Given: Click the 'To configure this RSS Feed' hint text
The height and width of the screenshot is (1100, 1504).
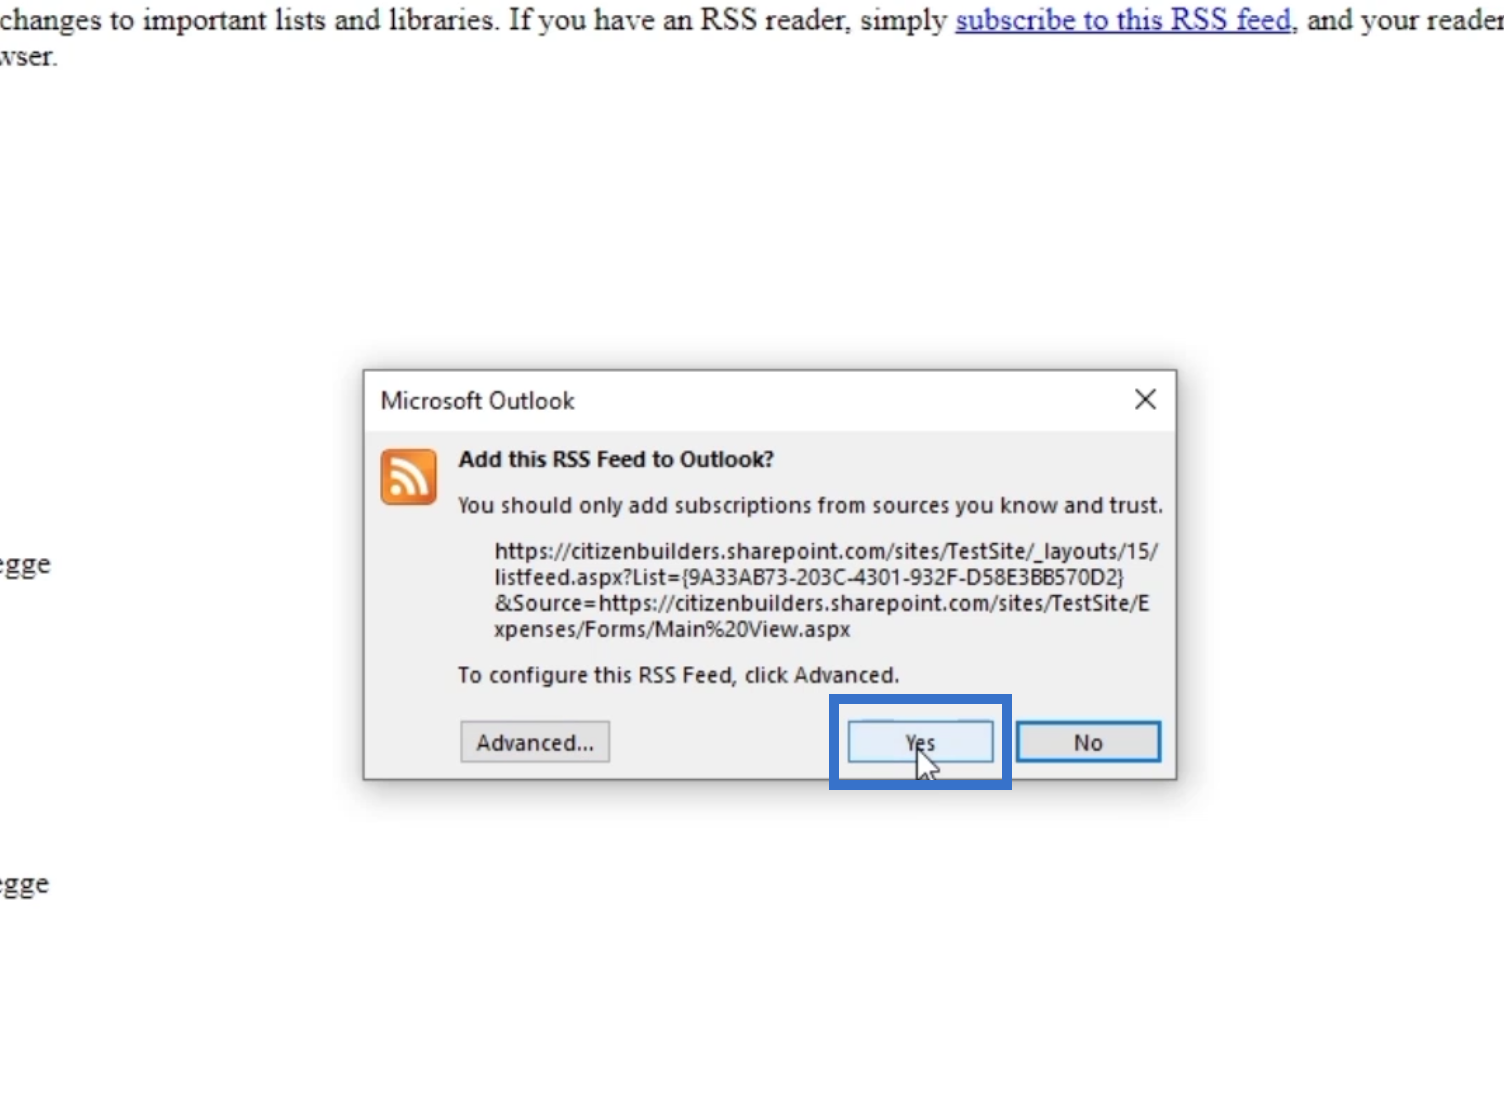Looking at the screenshot, I should [678, 675].
